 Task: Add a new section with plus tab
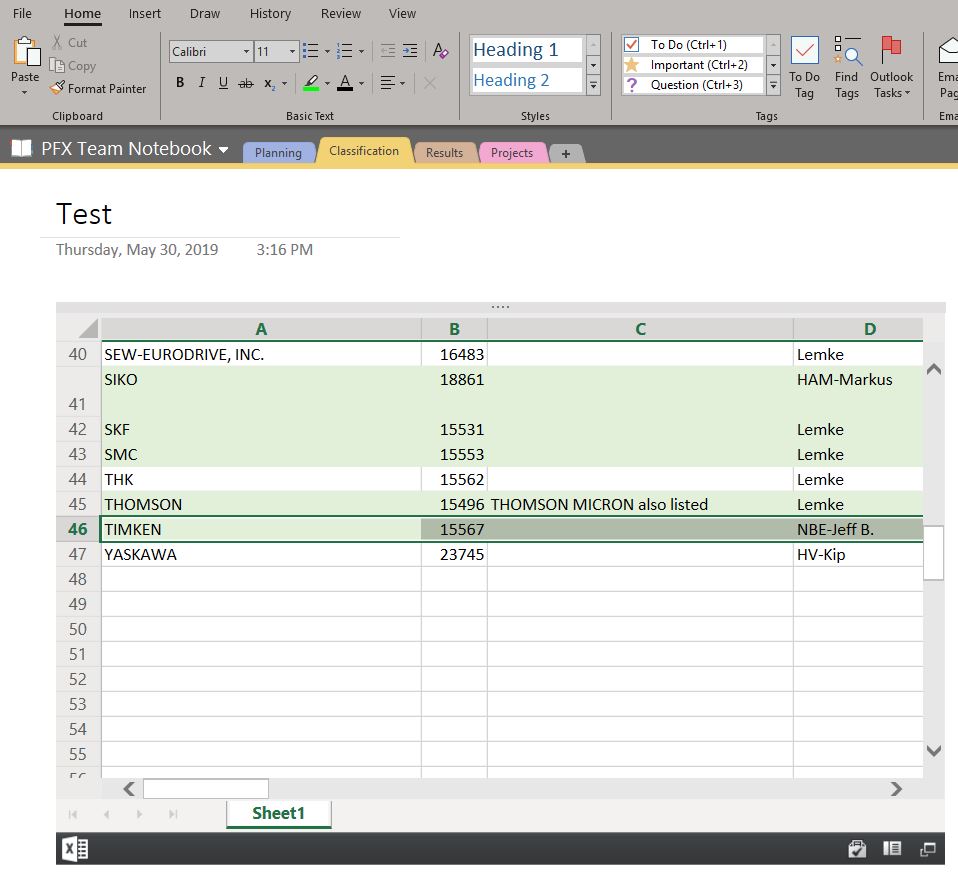566,153
